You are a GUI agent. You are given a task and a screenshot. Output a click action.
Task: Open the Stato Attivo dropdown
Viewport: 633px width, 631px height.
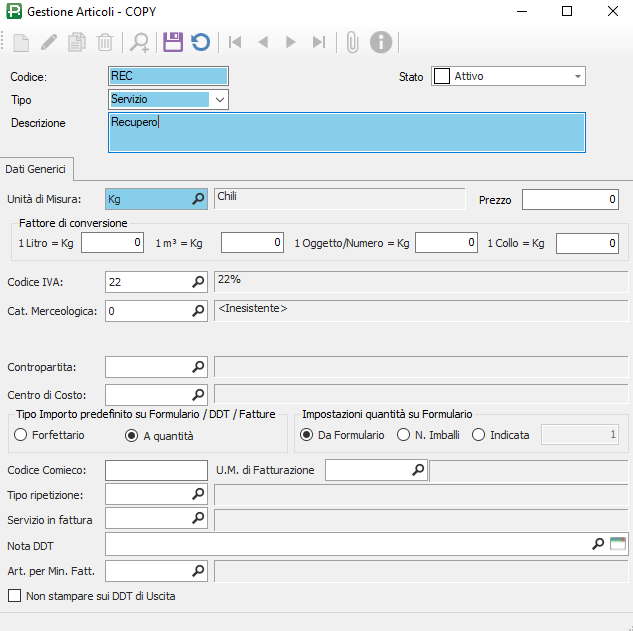pyautogui.click(x=577, y=76)
